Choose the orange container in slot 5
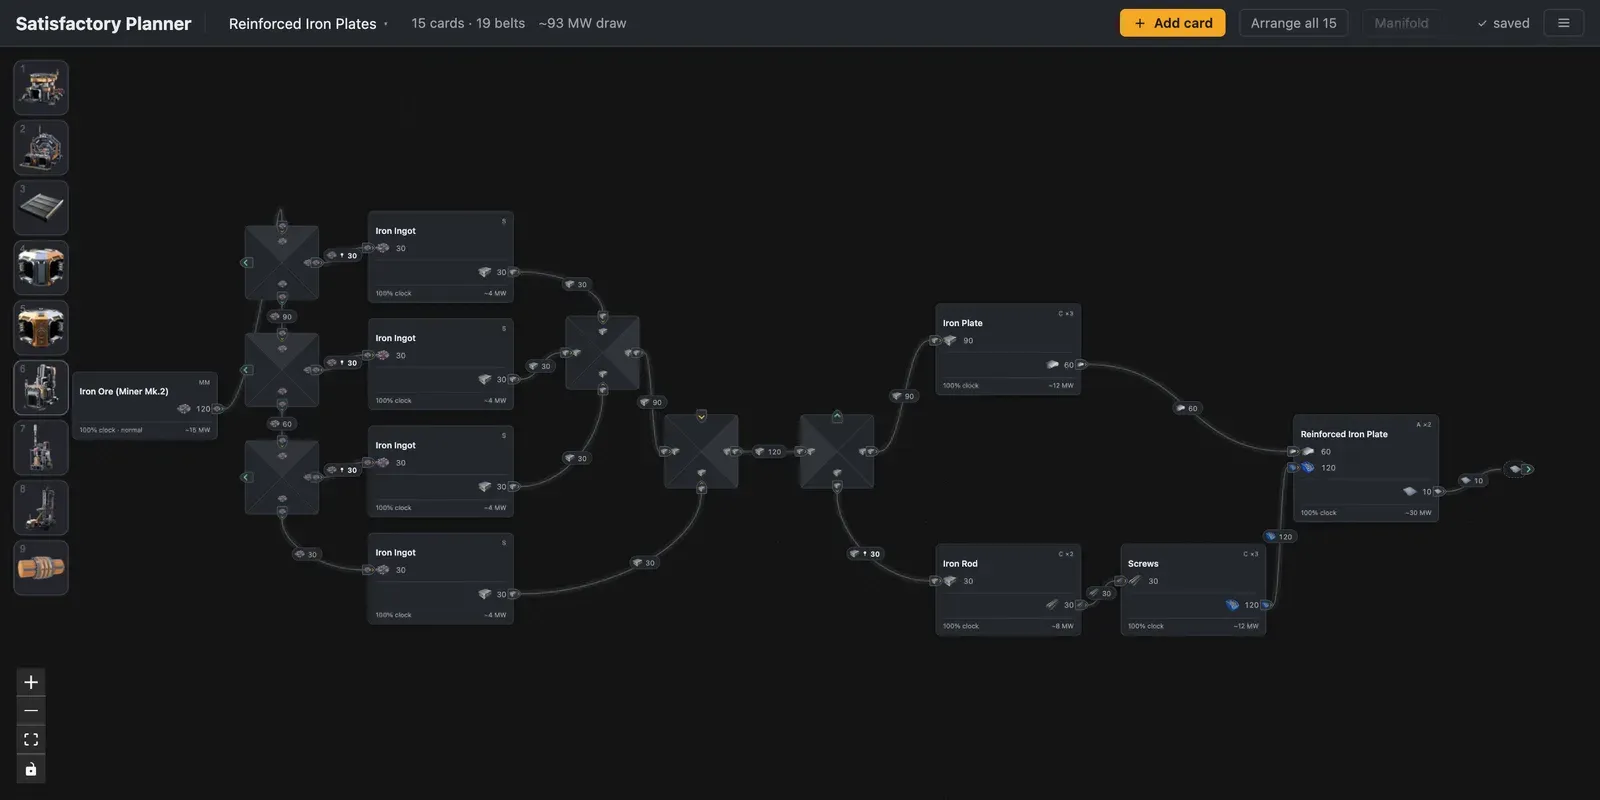1600x800 pixels. [41, 327]
